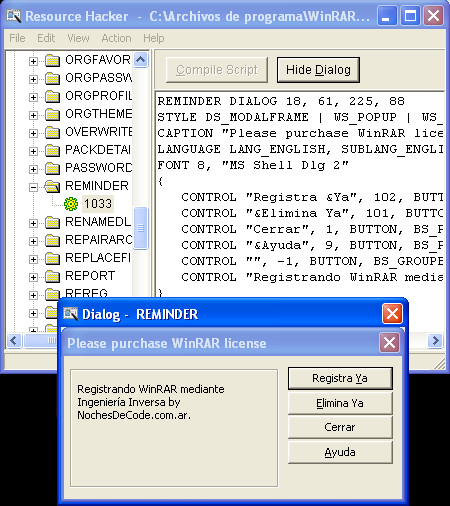Select the ORGPROFIL folder icon
This screenshot has width=450, height=506.
[x=52, y=96]
